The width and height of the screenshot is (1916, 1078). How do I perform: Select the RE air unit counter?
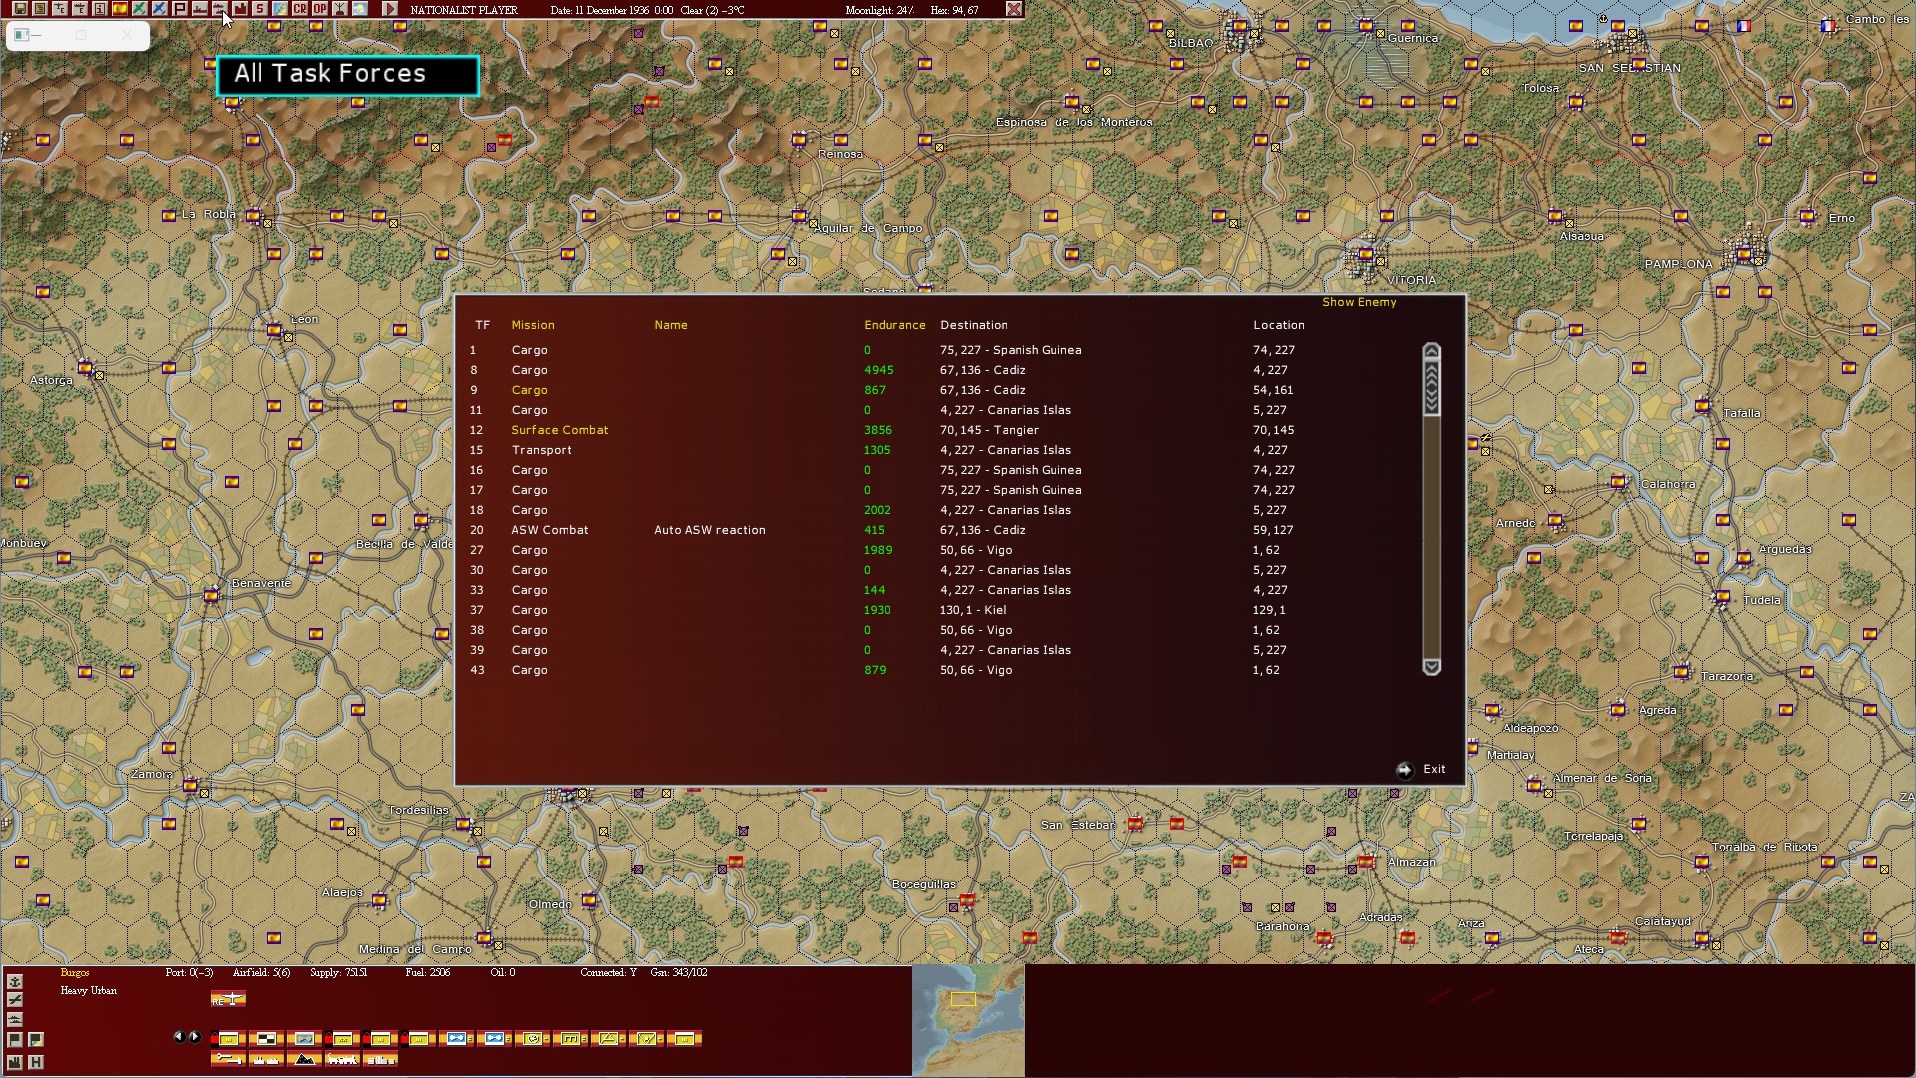228,998
